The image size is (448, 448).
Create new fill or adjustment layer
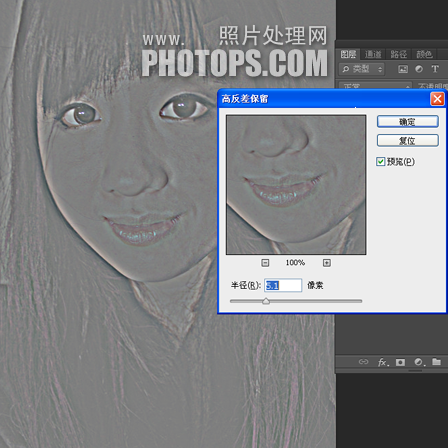coord(419,362)
